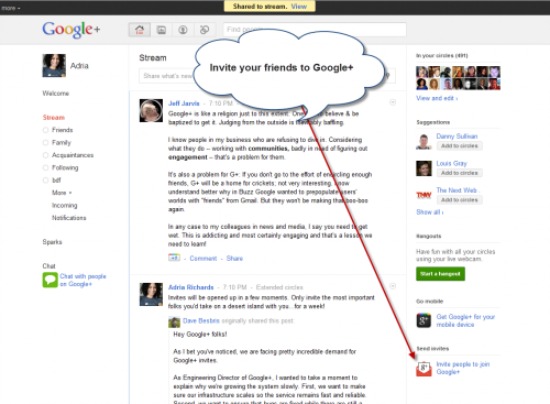Click Share on Jeff Jarvis post
Screen dimensions: 550x404
(235, 258)
